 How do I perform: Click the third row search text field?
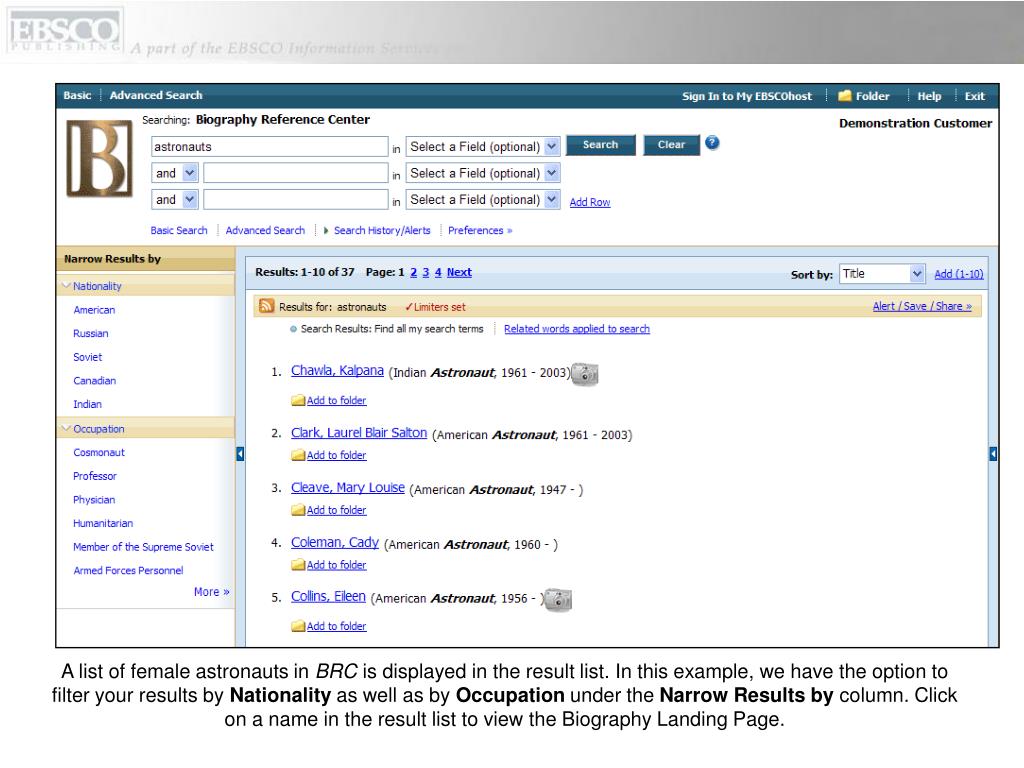pos(296,199)
